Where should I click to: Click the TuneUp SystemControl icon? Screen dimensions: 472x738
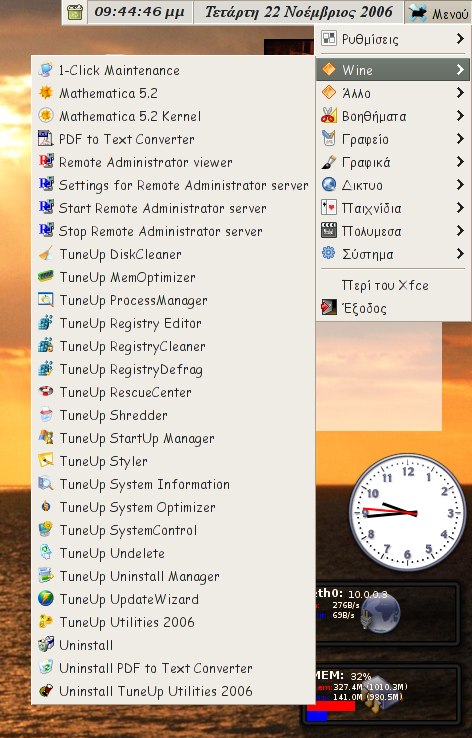pyautogui.click(x=46, y=530)
